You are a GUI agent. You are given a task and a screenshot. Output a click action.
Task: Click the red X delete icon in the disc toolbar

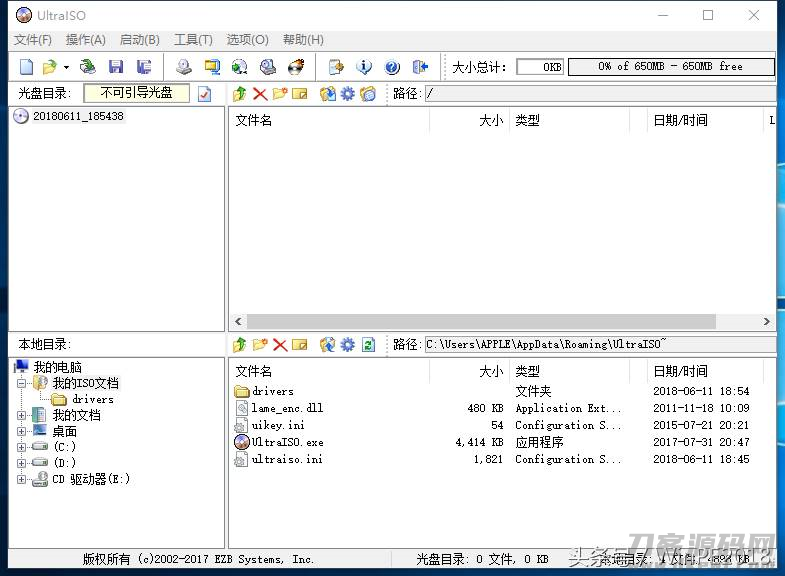point(260,94)
